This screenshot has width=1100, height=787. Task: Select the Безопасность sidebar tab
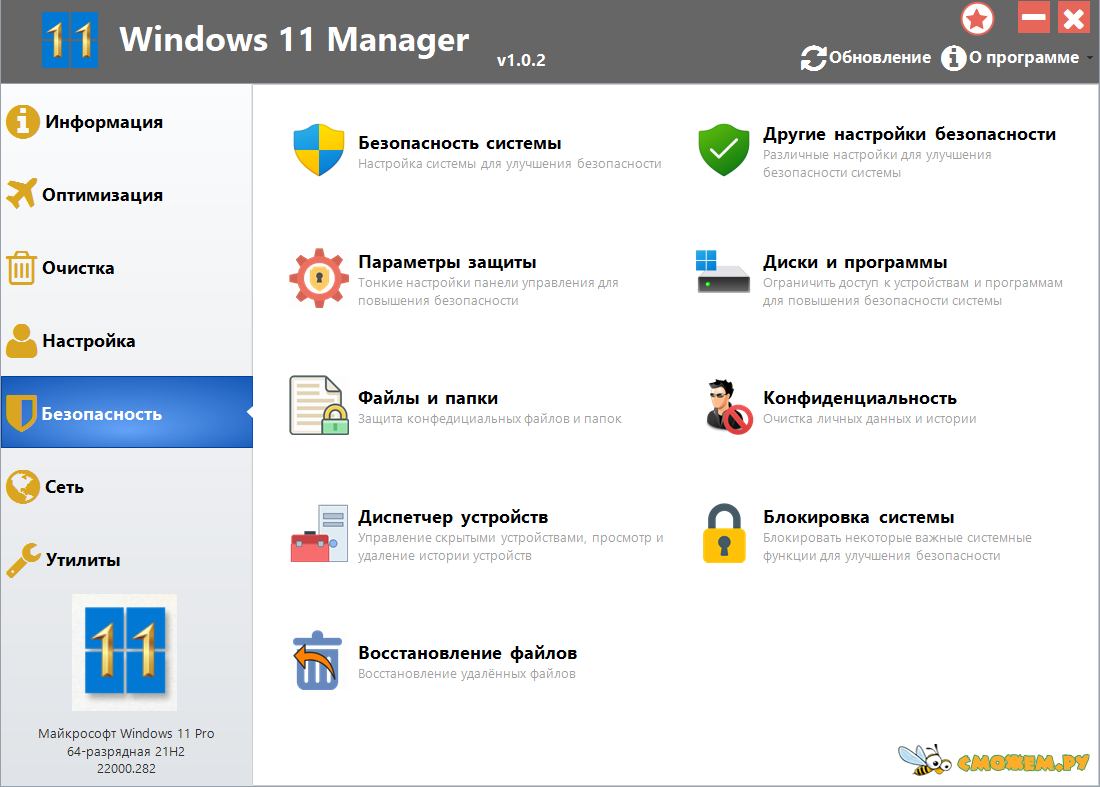point(126,412)
